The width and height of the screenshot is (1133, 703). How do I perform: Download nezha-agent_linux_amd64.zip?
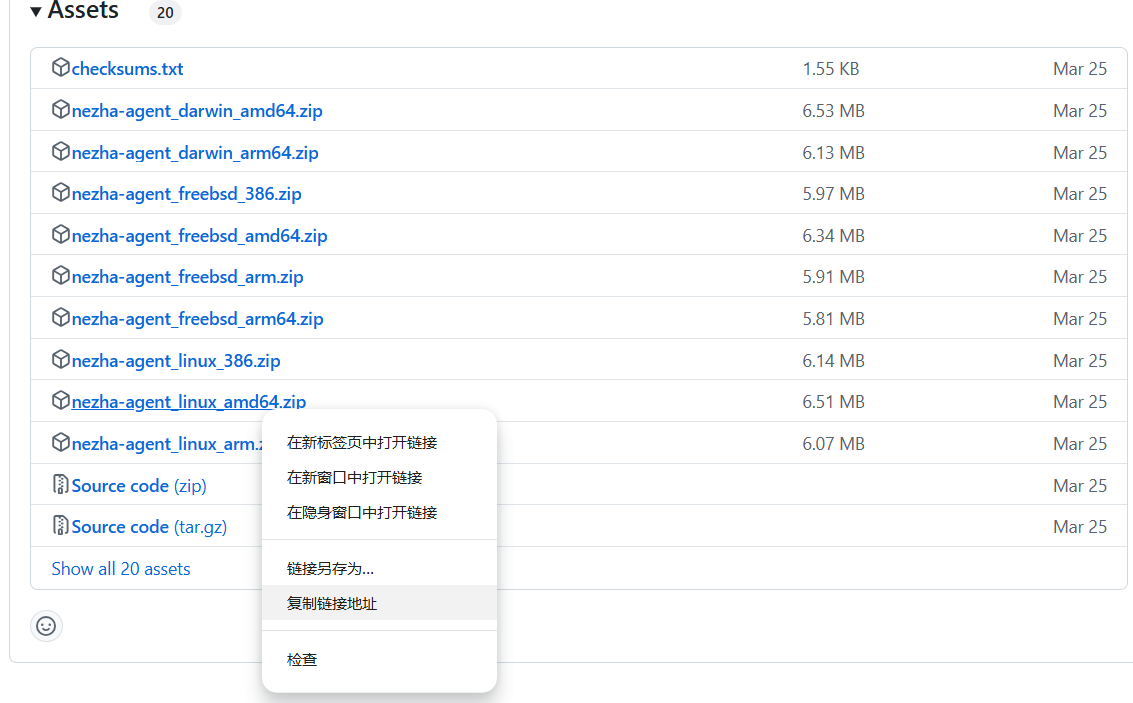point(189,402)
